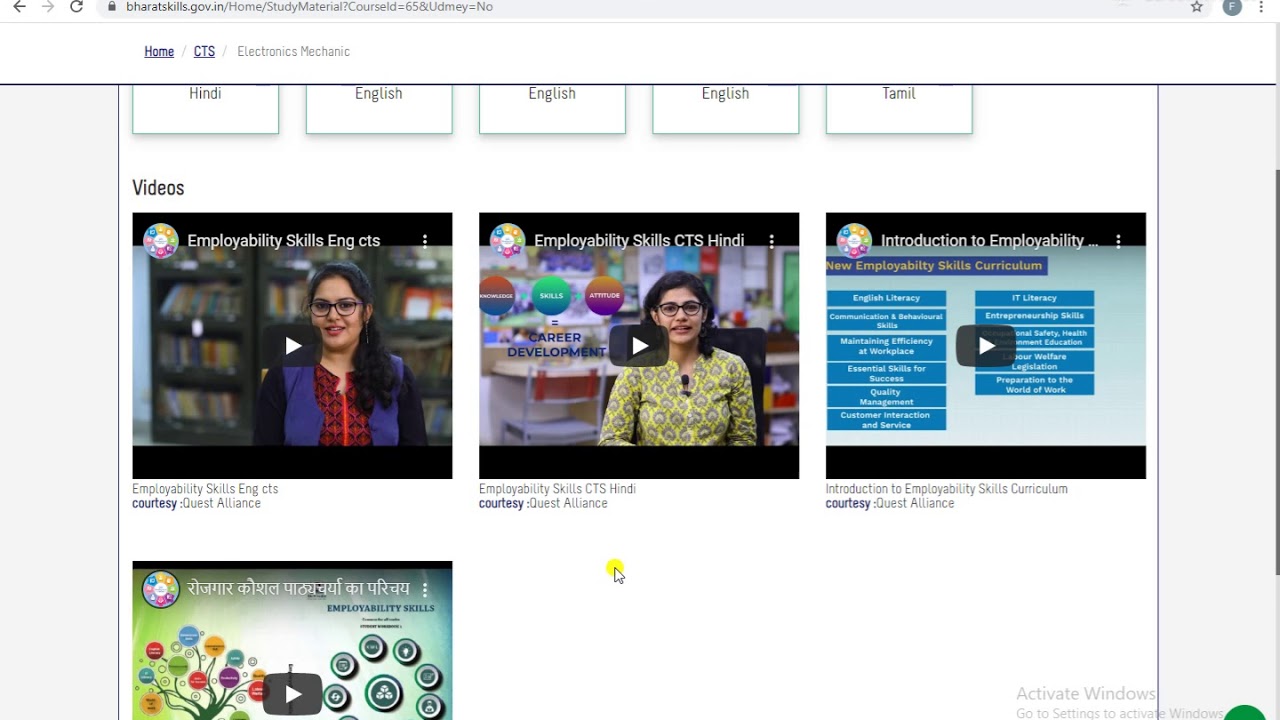Open title Introduction to Employability video
The width and height of the screenshot is (1280, 720).
(989, 241)
